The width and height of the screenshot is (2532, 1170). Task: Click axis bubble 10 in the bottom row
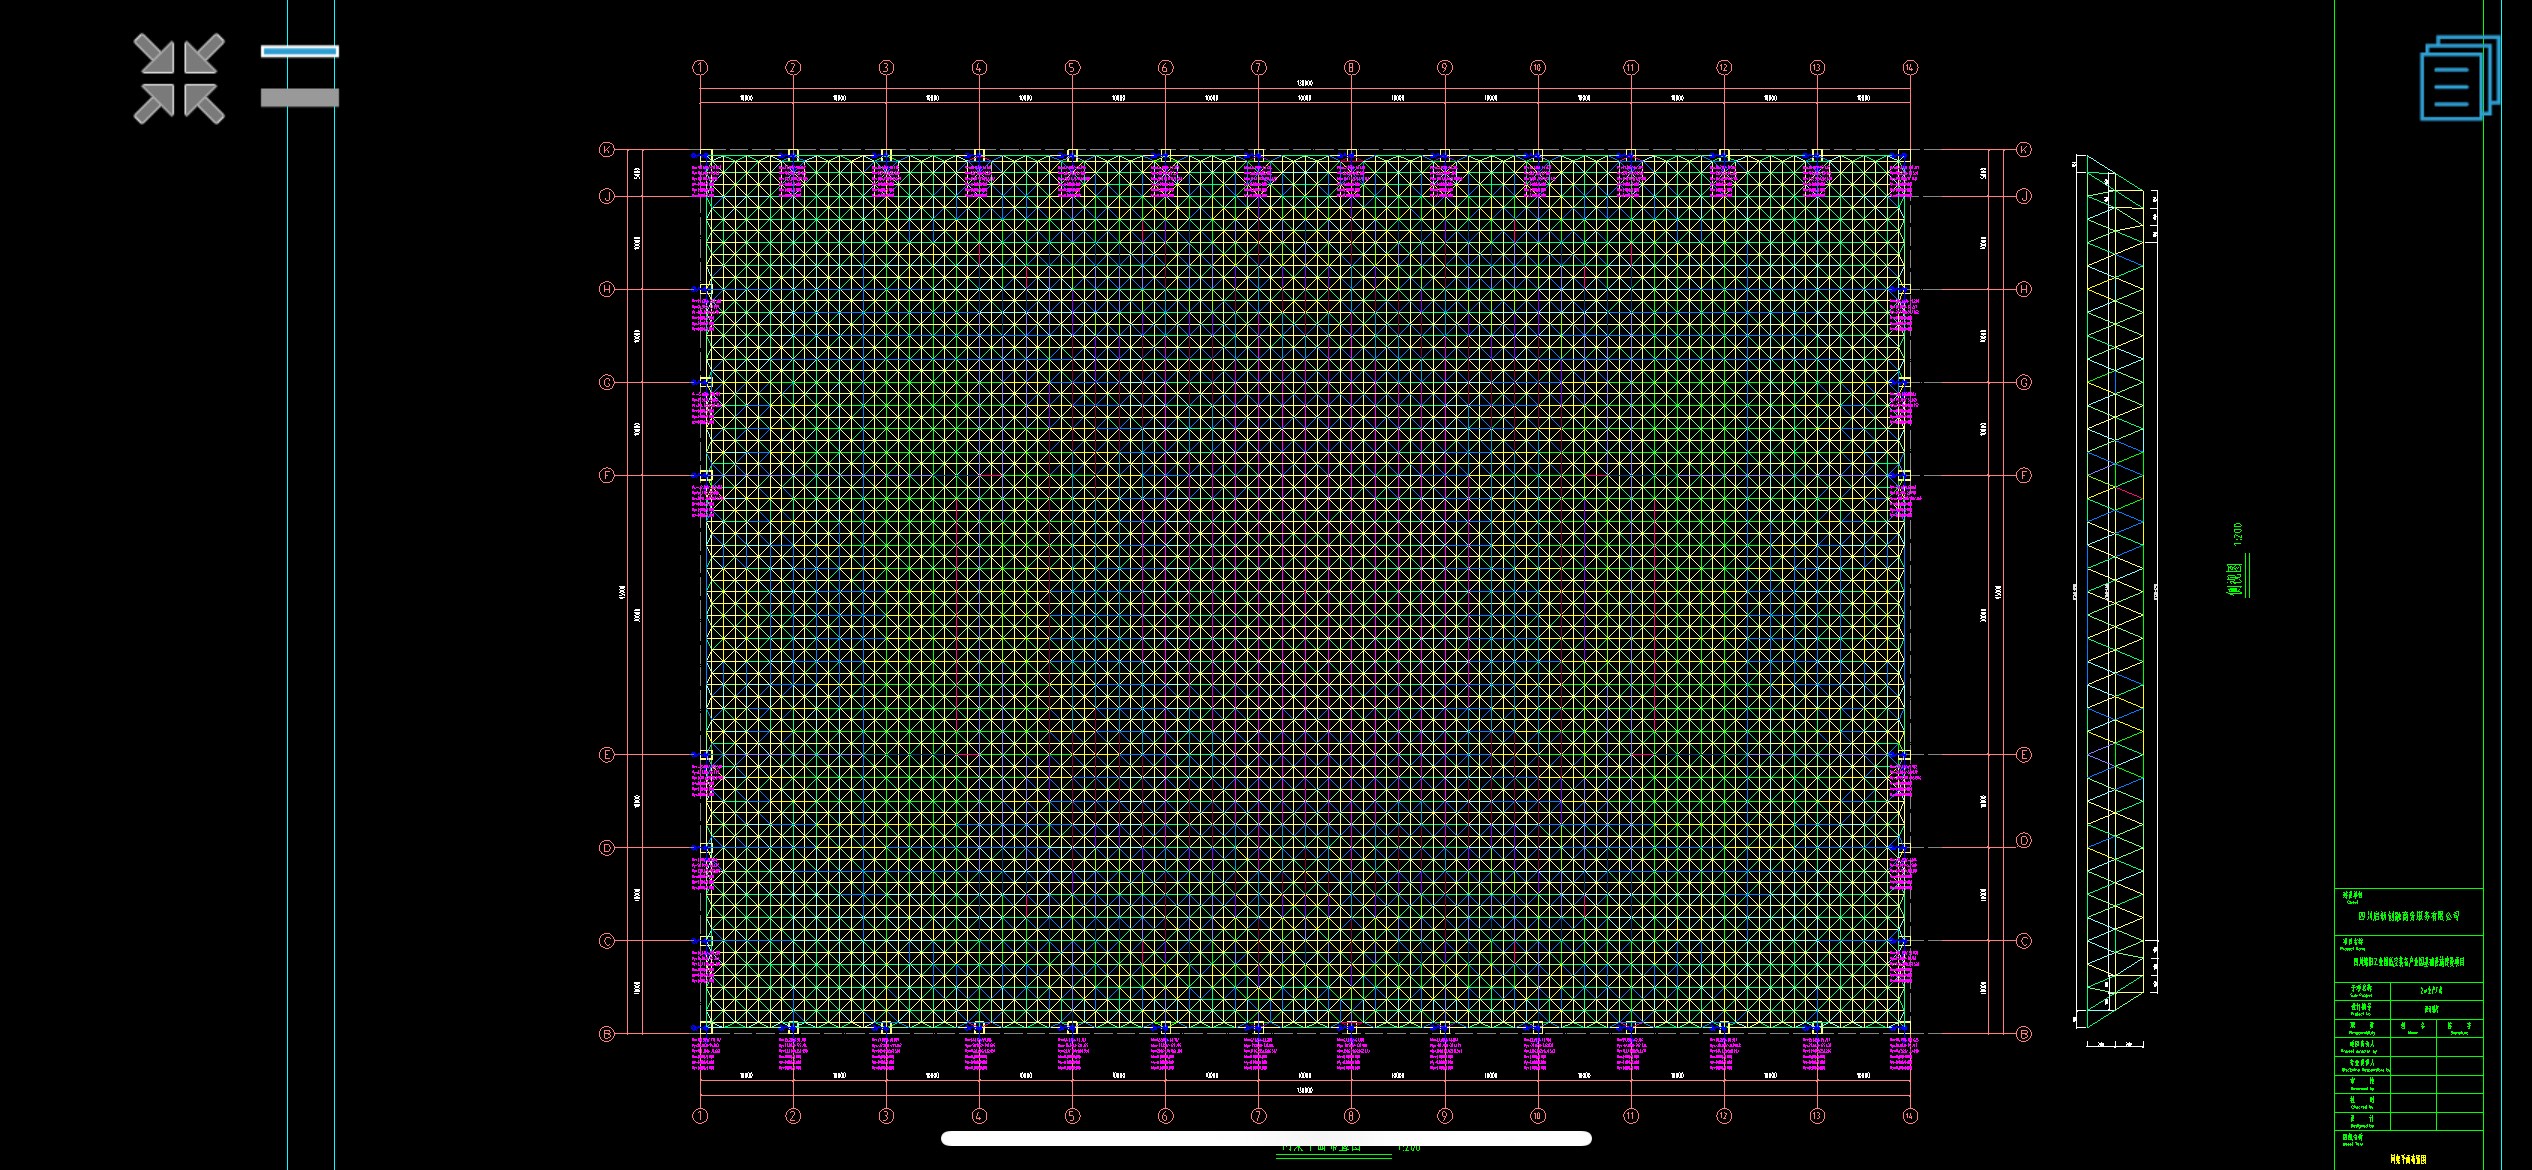tap(1537, 1116)
